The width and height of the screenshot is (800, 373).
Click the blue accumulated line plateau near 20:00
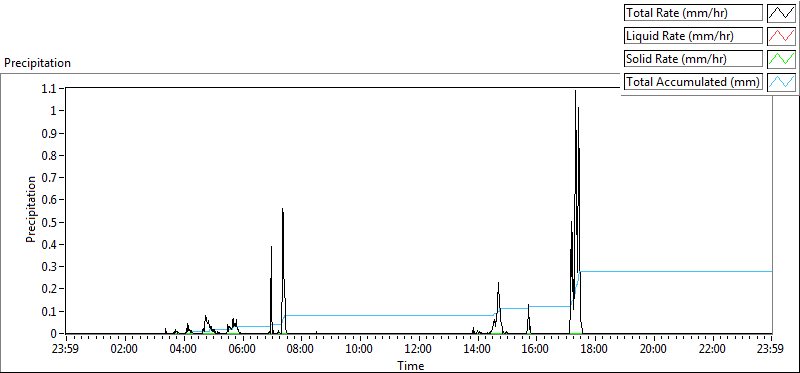pyautogui.click(x=653, y=271)
